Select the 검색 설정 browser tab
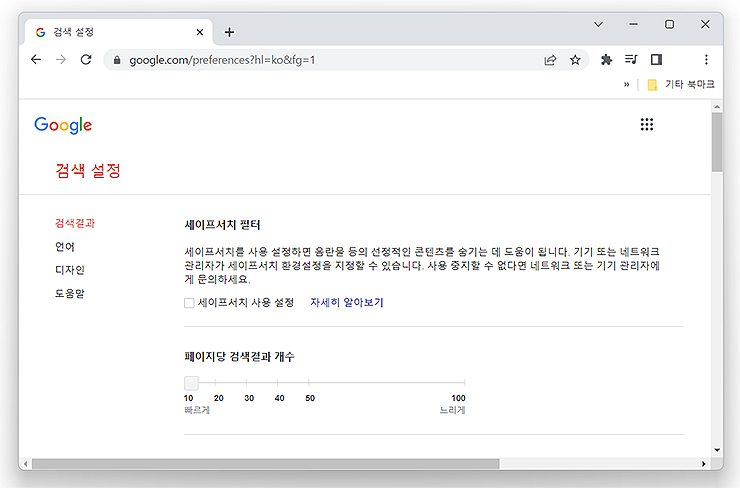The height and width of the screenshot is (488, 740). pyautogui.click(x=118, y=32)
